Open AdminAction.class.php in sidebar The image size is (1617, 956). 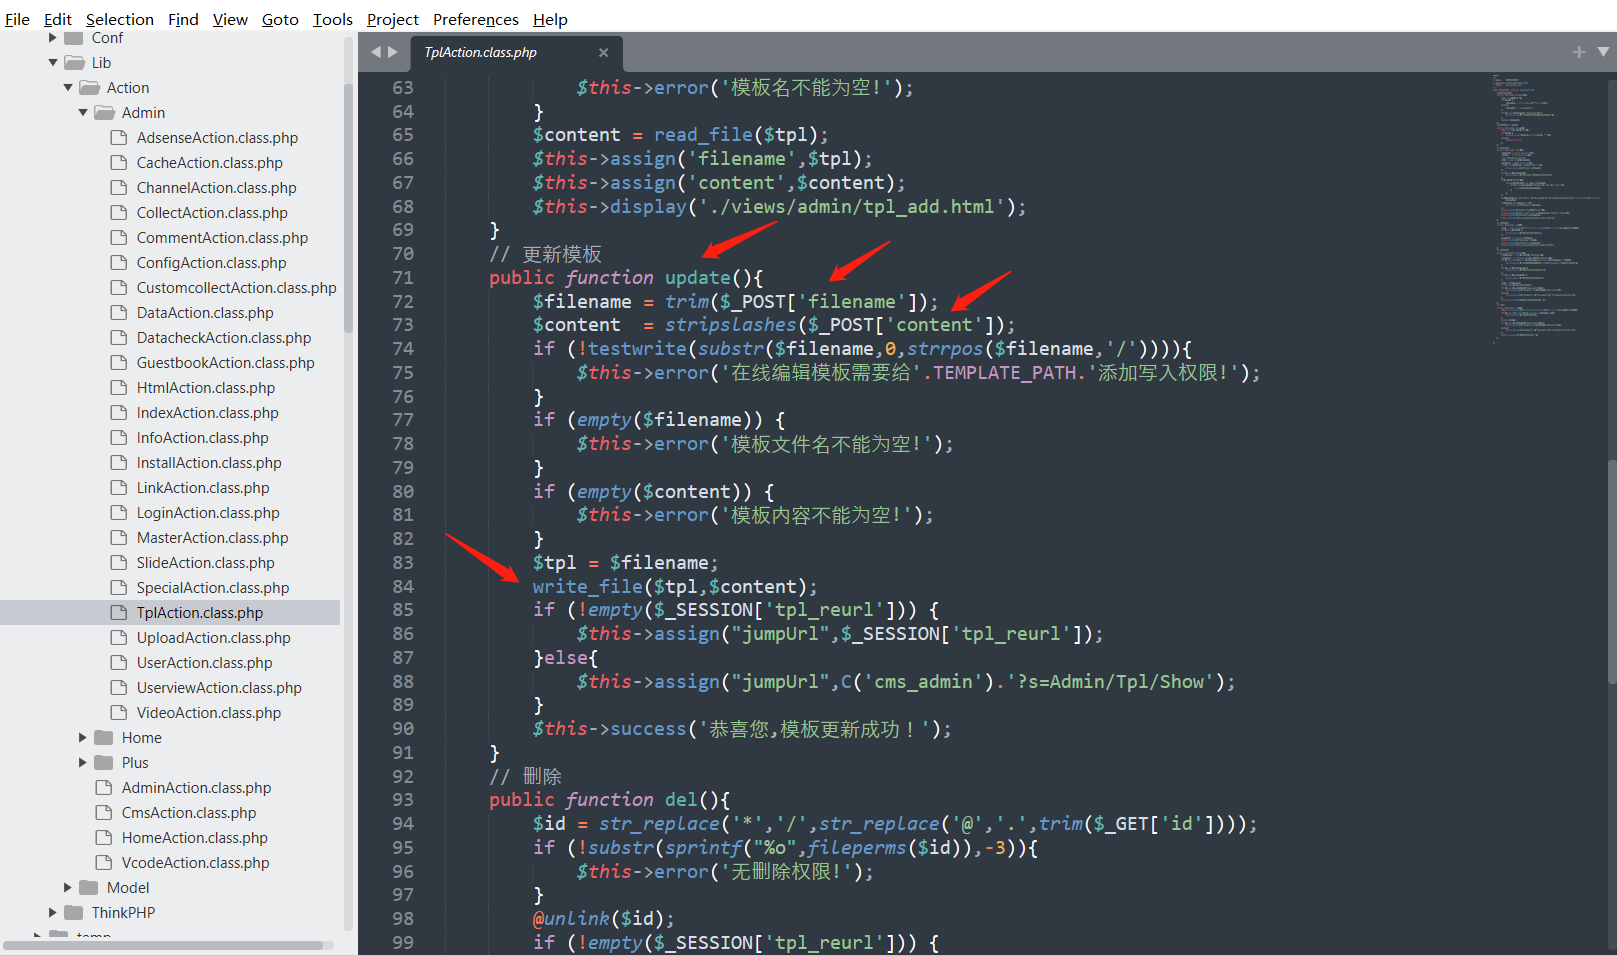tap(196, 788)
